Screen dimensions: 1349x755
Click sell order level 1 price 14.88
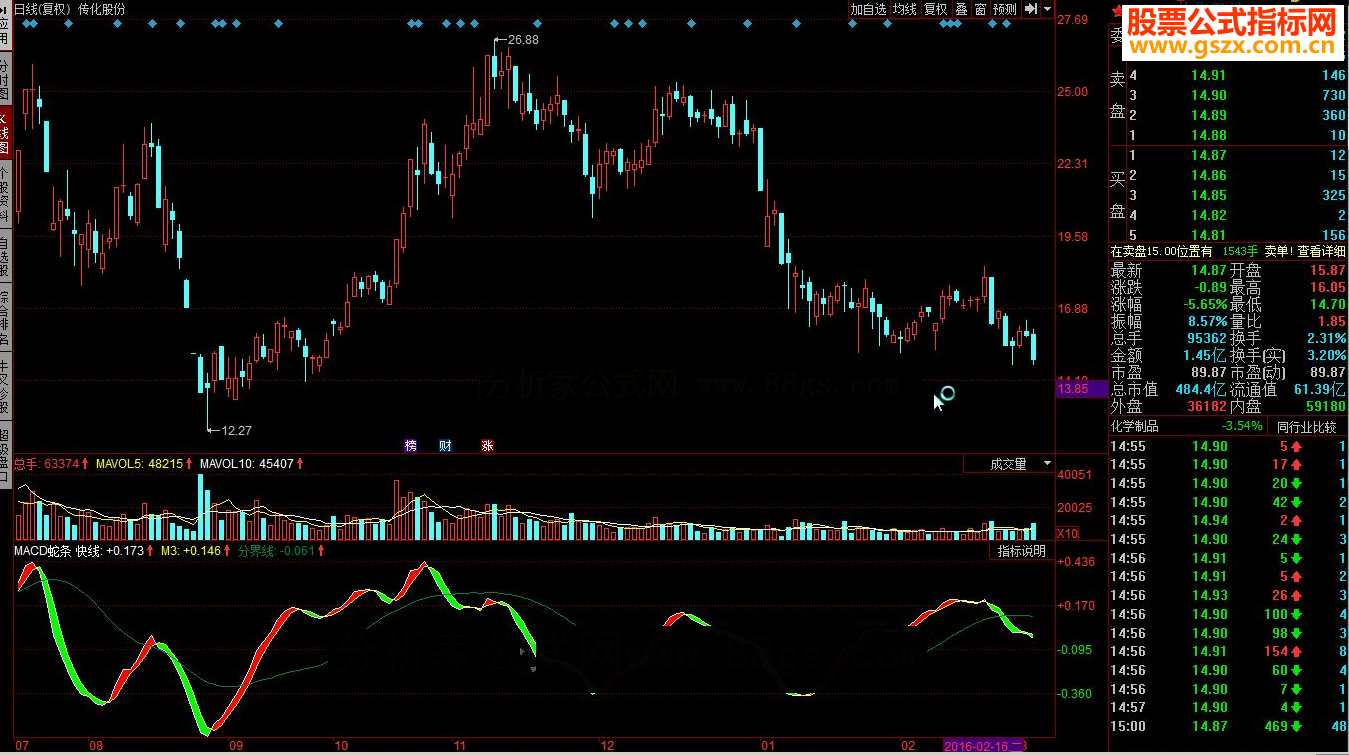coord(1208,135)
